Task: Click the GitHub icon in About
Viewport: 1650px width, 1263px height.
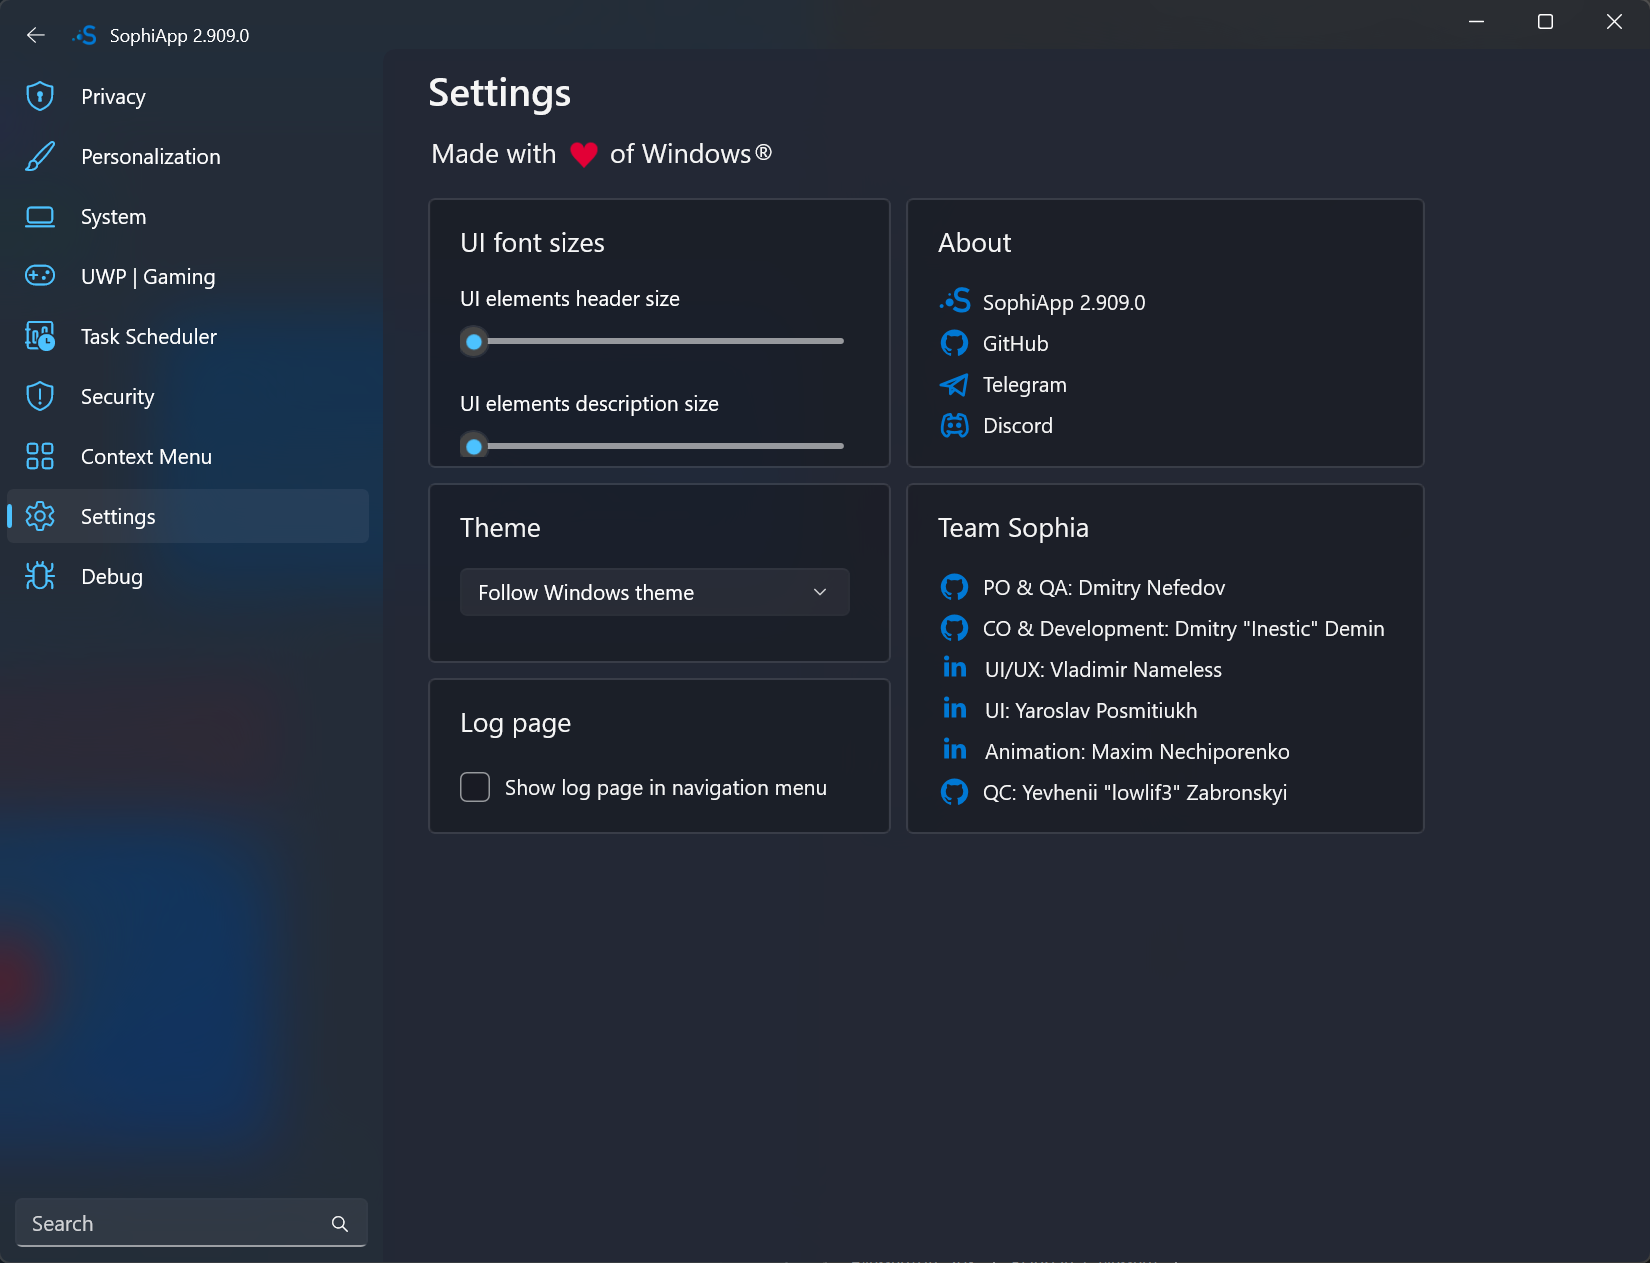Action: [954, 343]
